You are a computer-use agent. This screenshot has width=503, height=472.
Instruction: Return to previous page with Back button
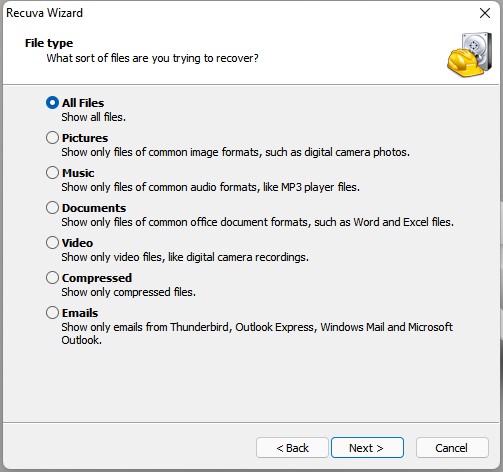(x=292, y=448)
